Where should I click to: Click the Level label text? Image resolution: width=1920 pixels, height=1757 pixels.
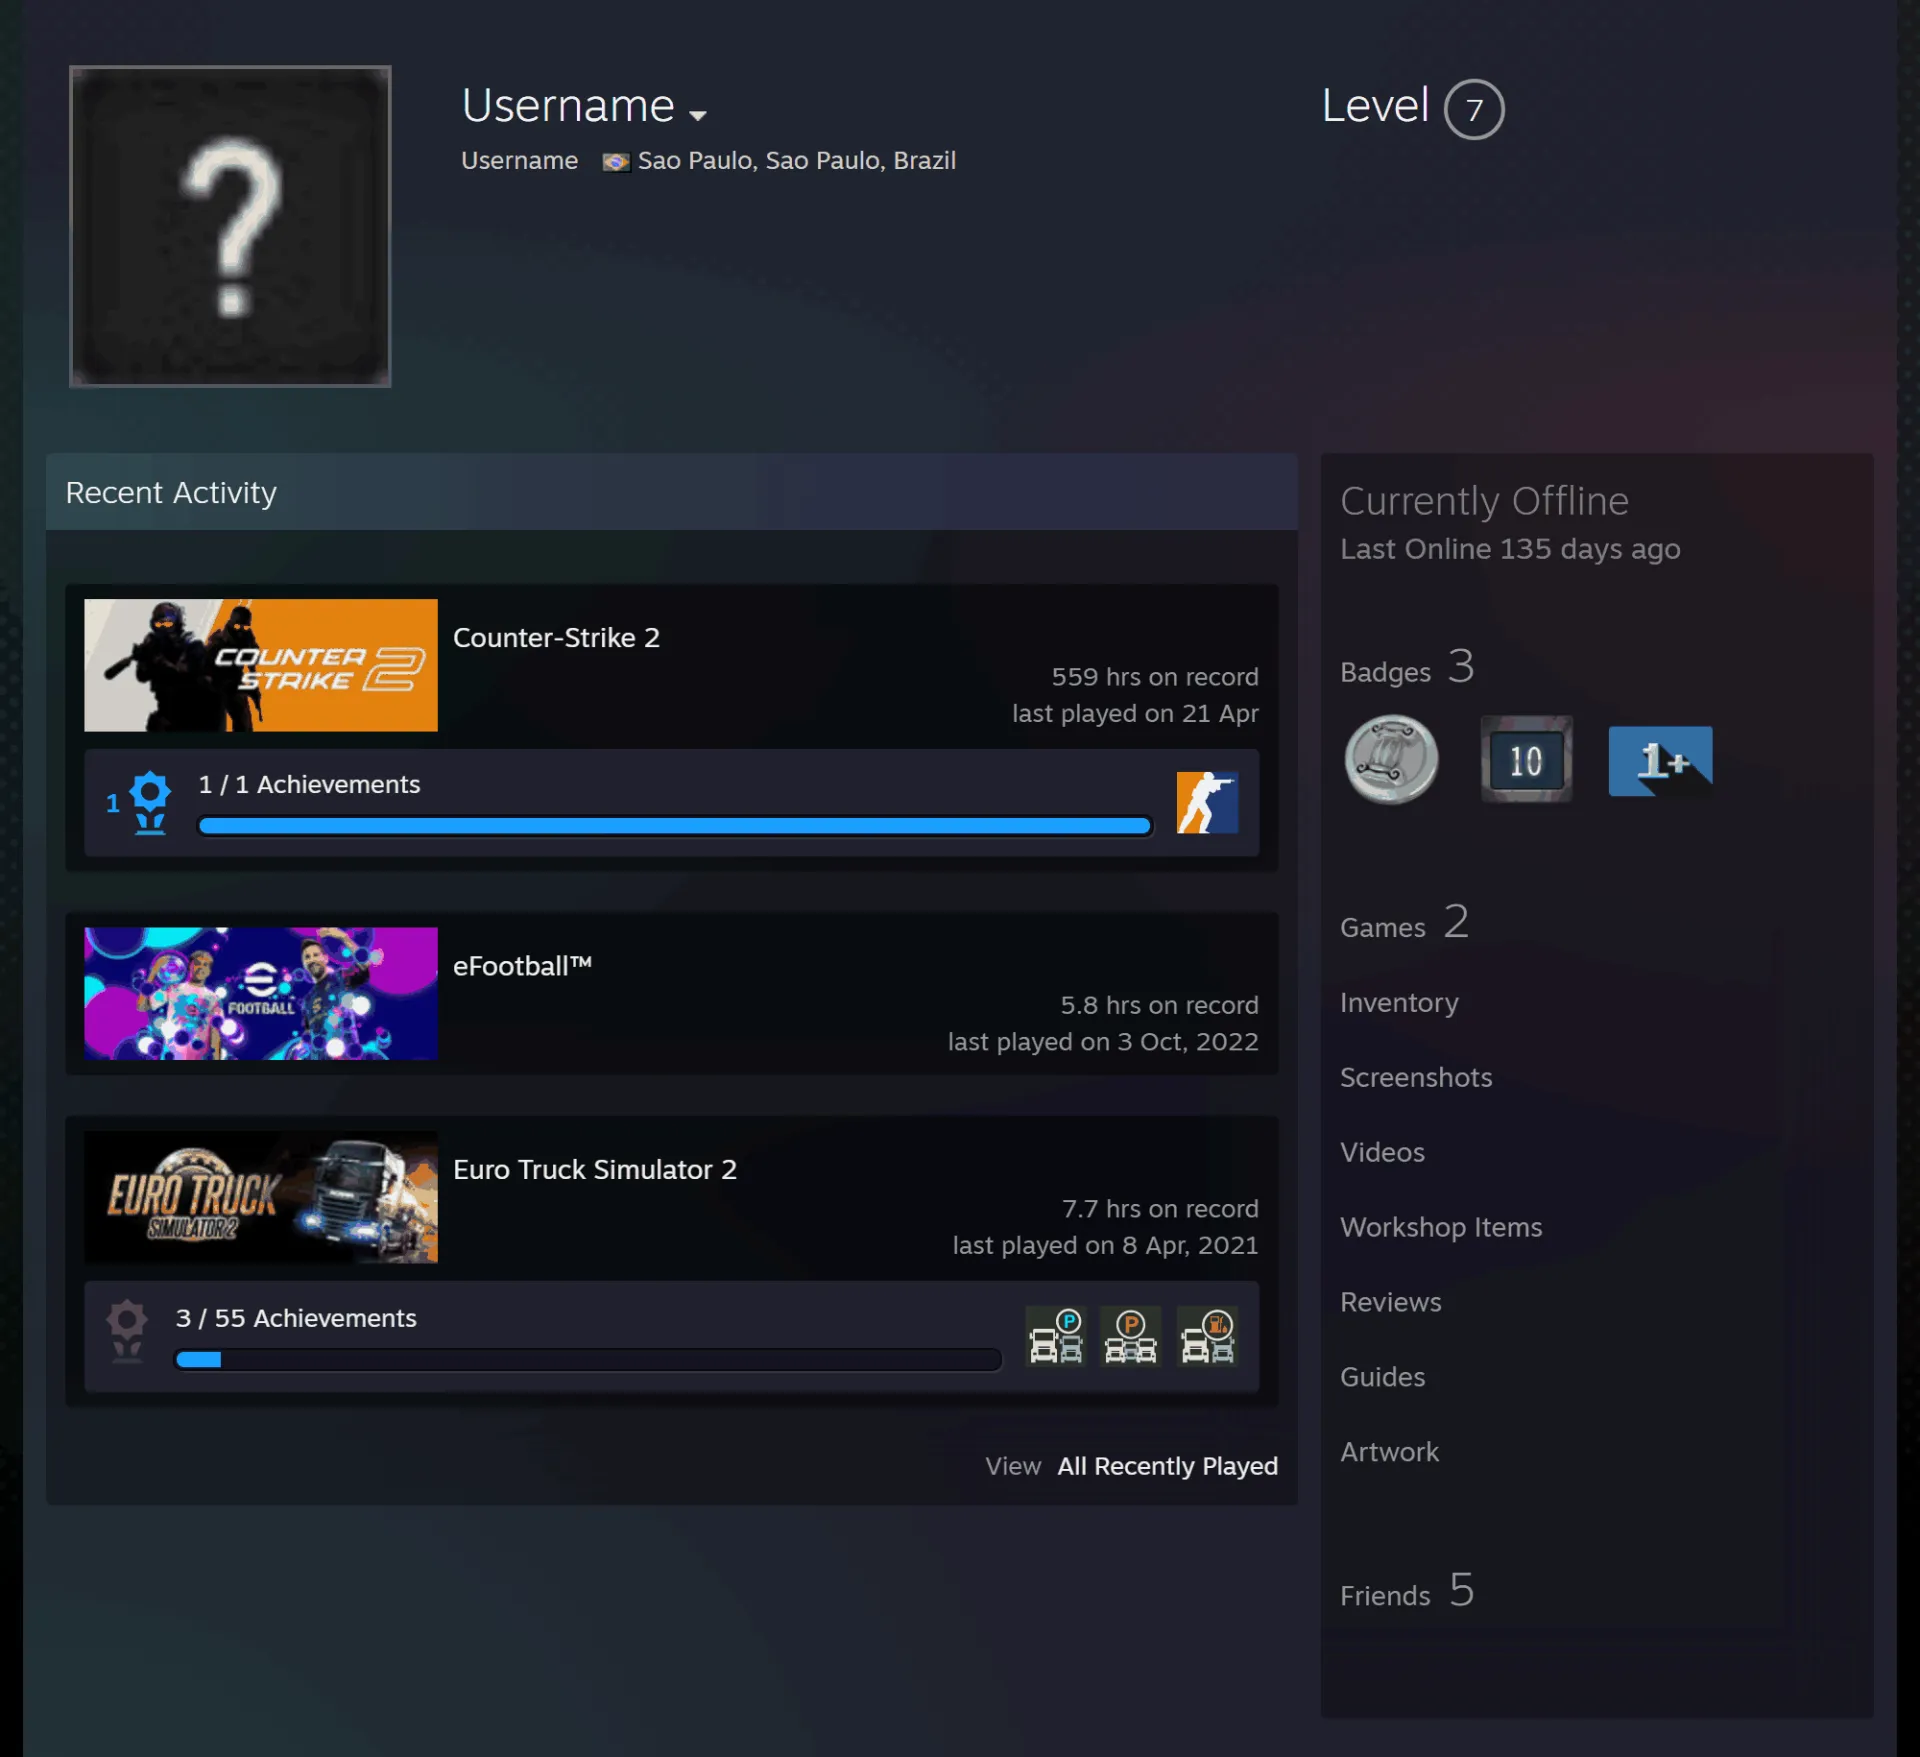(1375, 106)
